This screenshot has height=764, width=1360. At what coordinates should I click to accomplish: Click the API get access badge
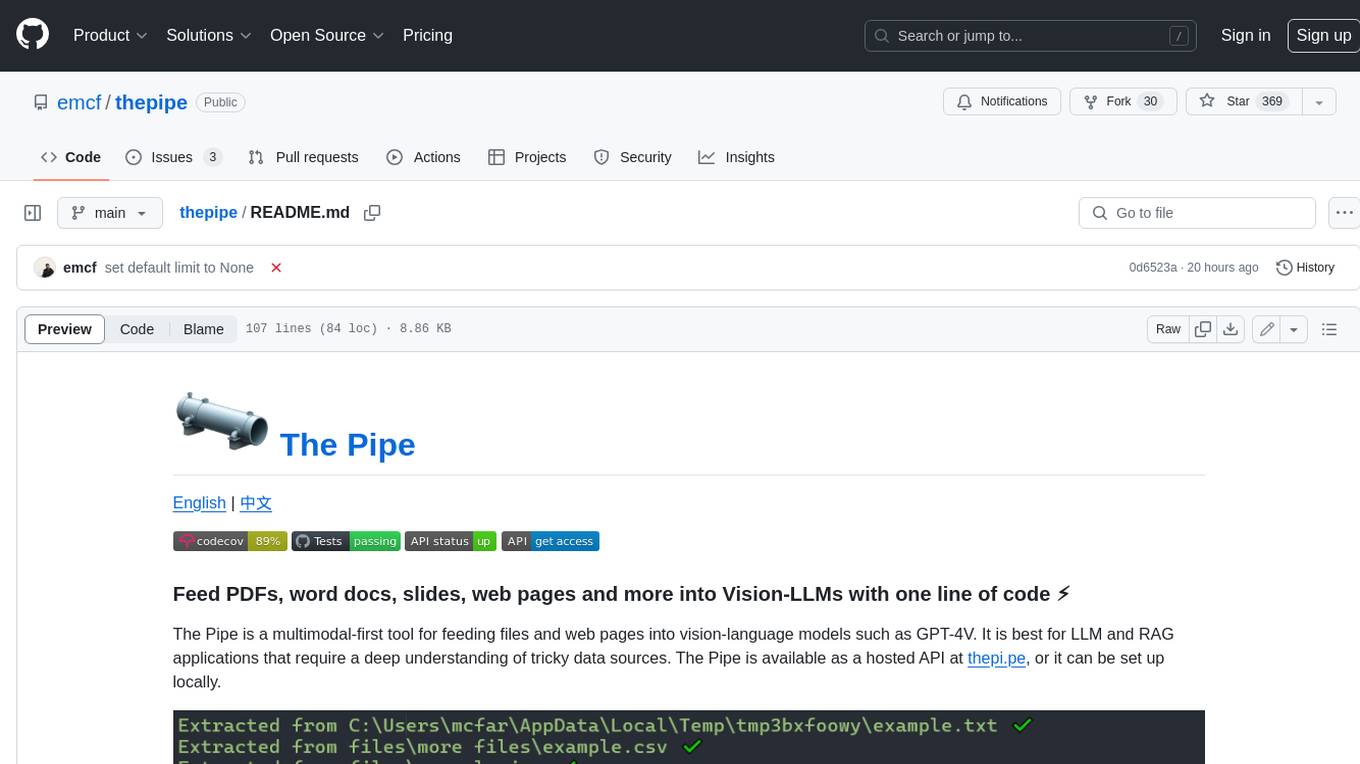coord(550,541)
